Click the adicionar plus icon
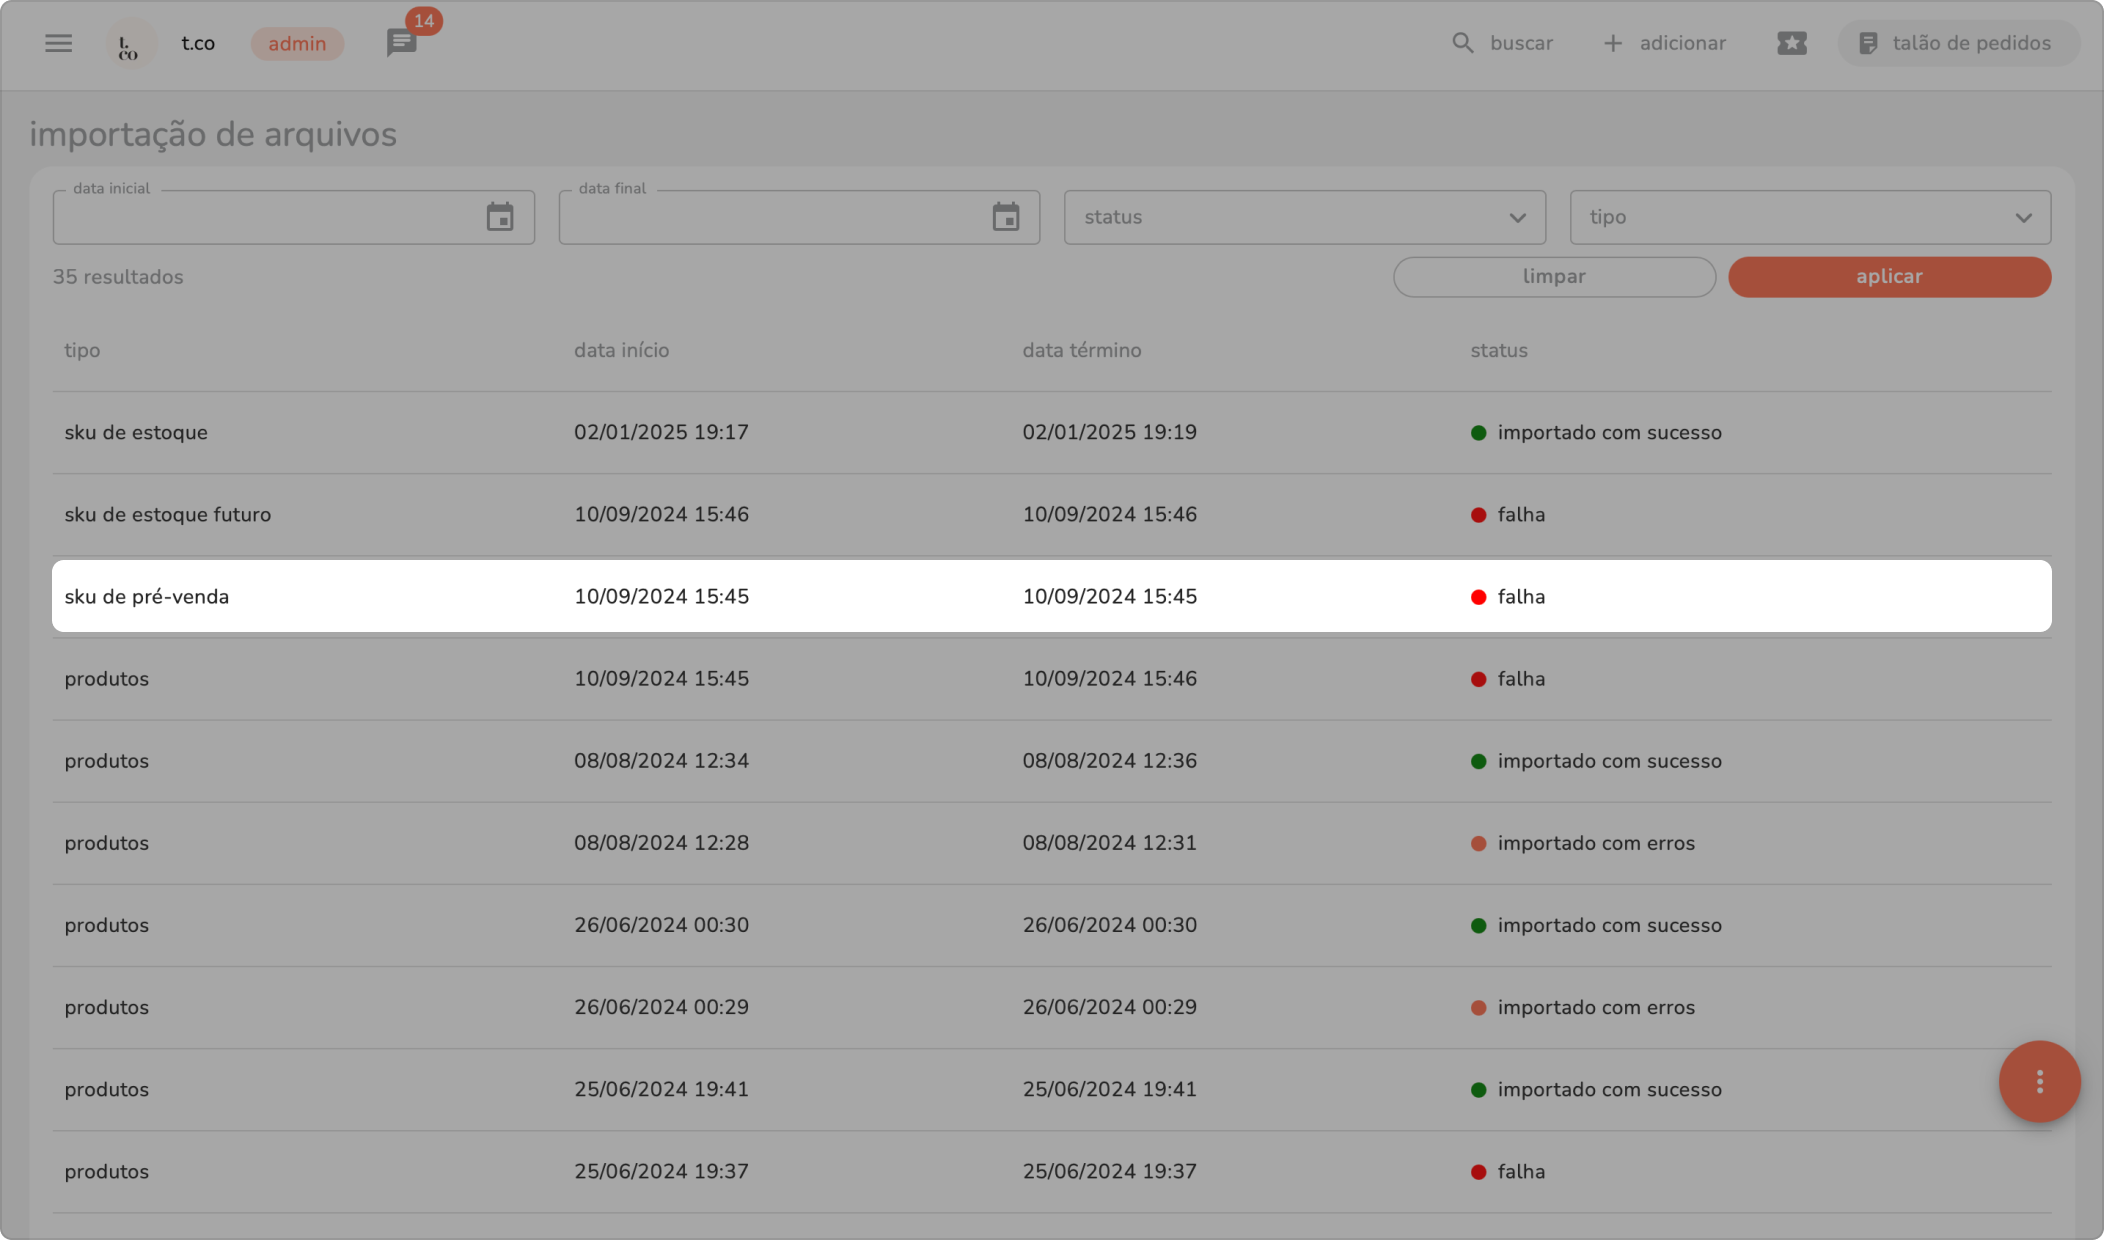 [1612, 43]
